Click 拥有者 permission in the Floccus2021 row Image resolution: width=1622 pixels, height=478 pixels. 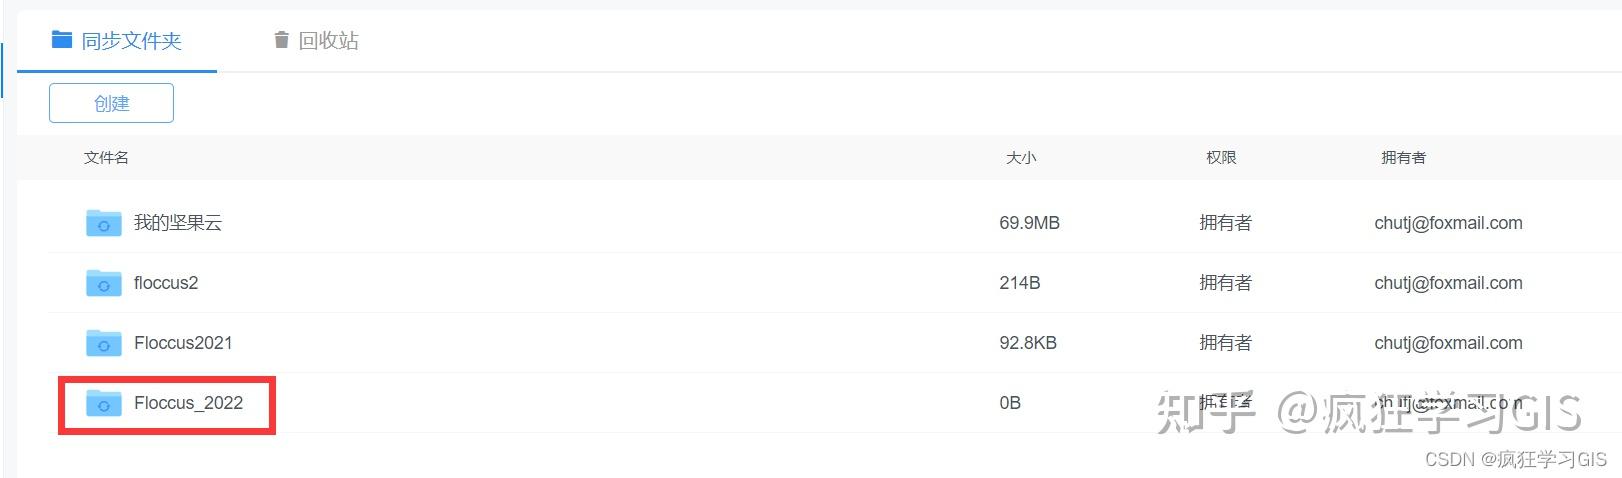1225,343
